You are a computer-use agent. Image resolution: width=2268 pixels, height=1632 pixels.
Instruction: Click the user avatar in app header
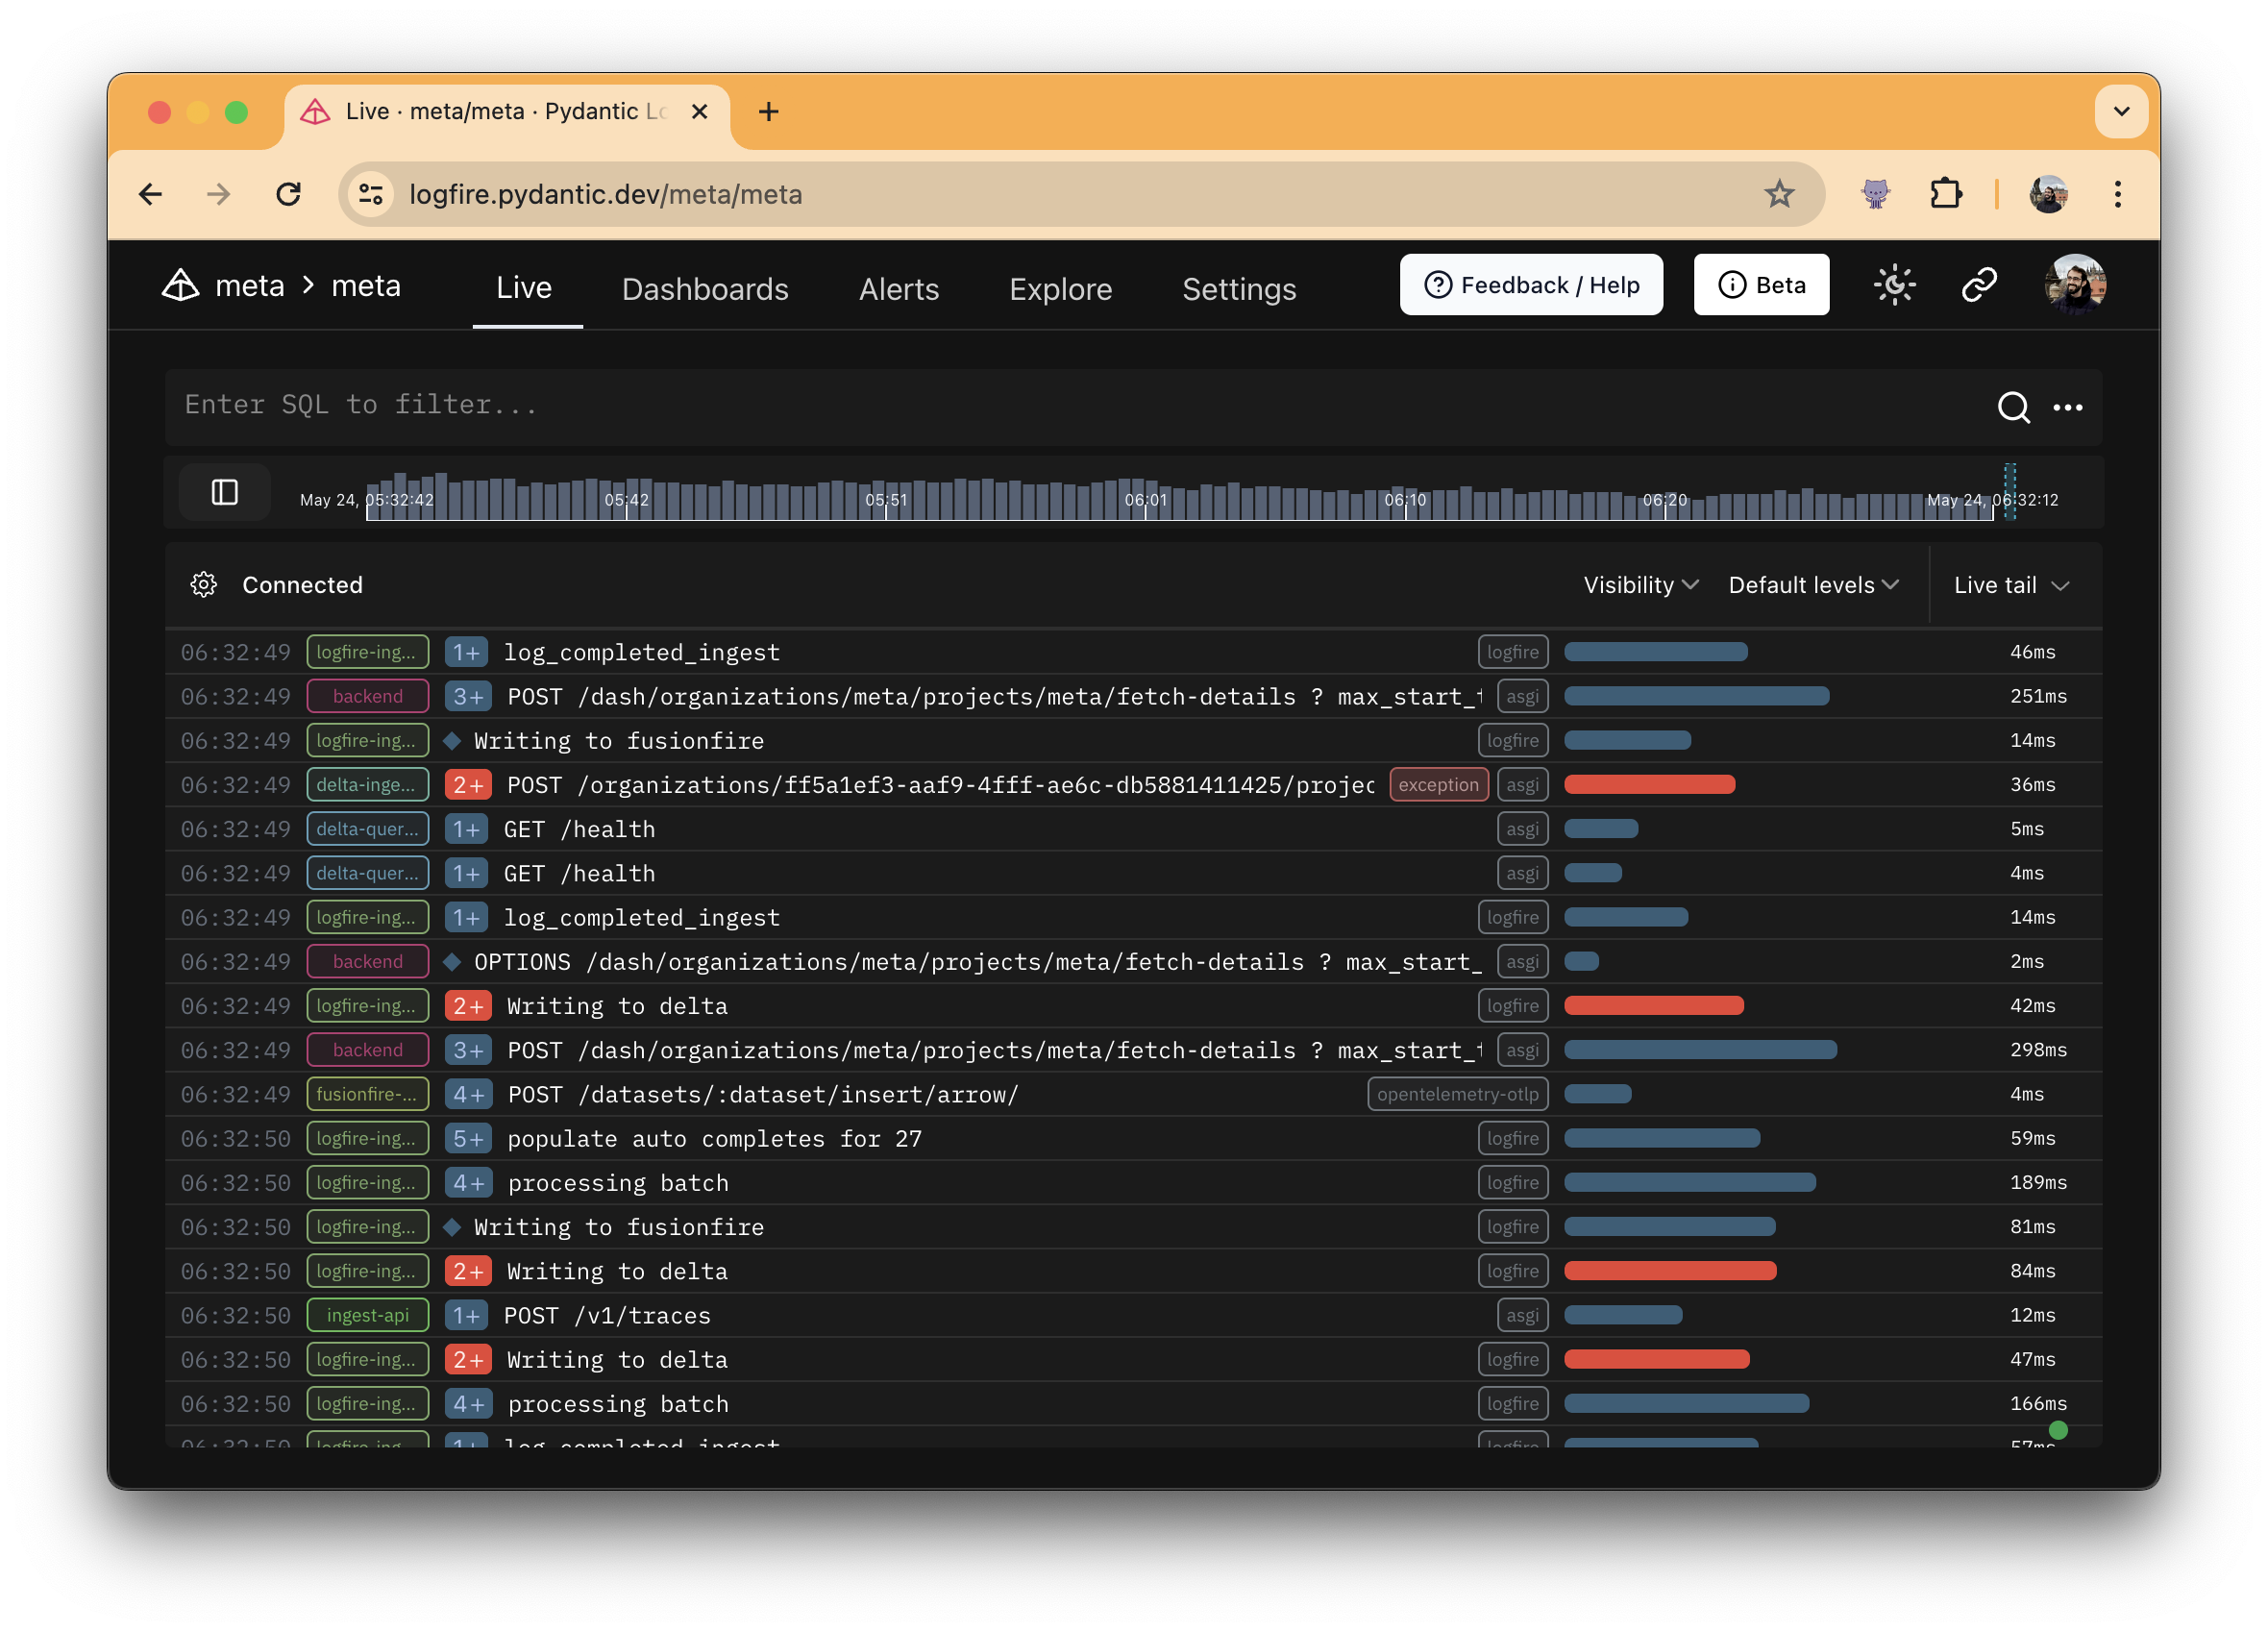(2074, 285)
